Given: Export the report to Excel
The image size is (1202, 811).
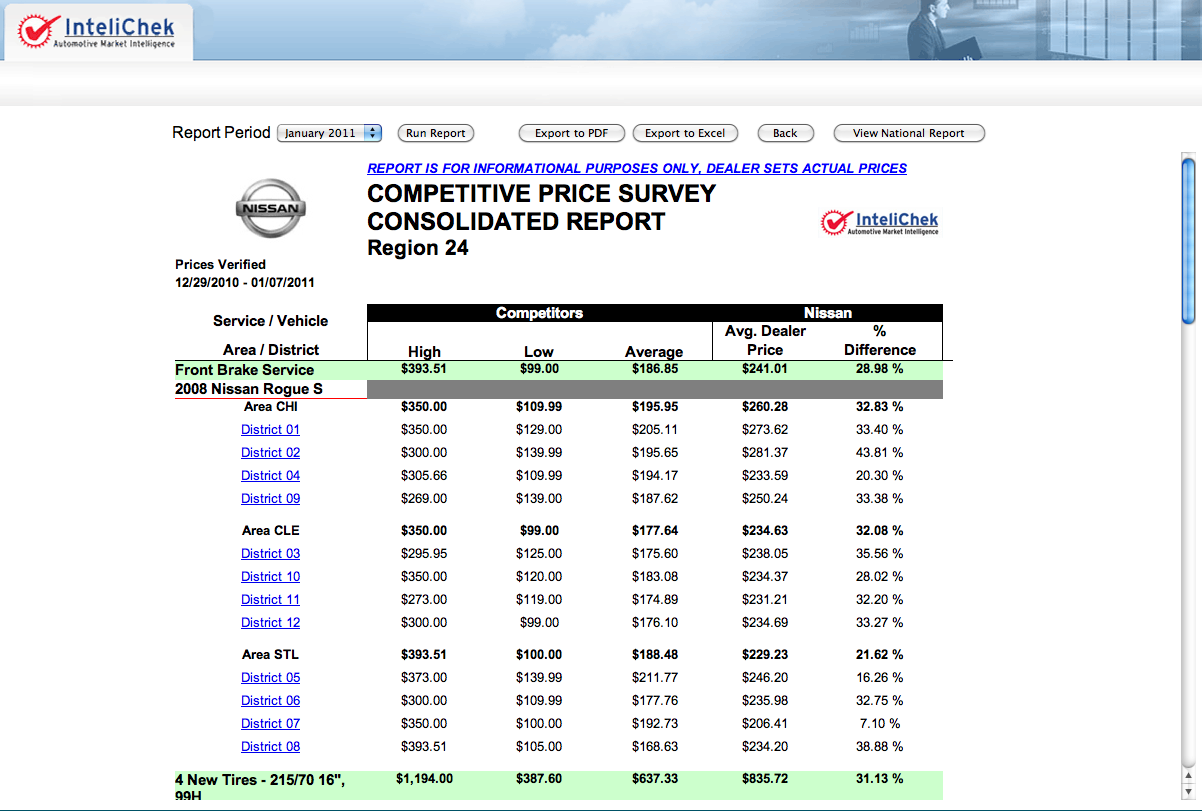Looking at the screenshot, I should pyautogui.click(x=685, y=133).
